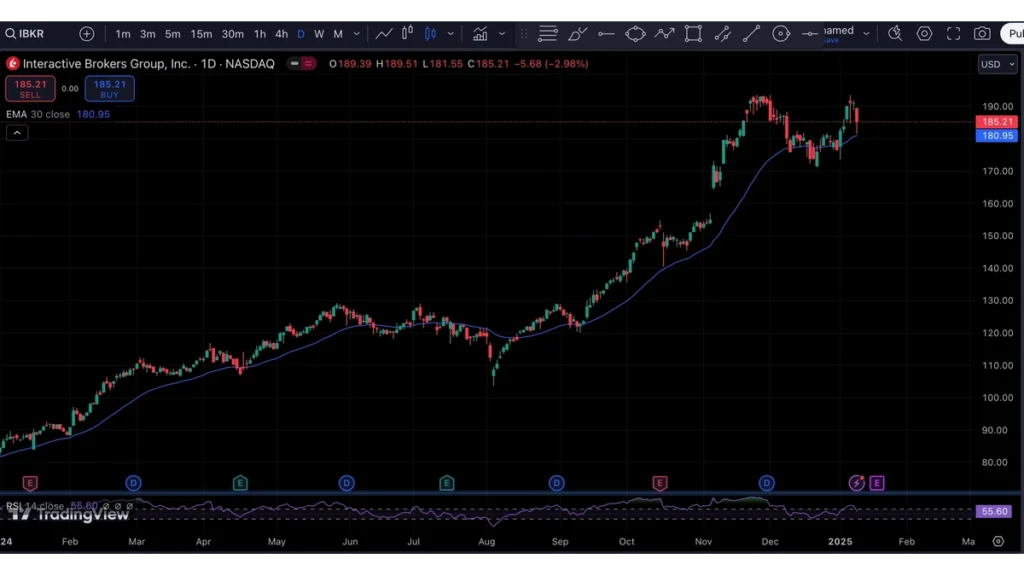Expand the timeframe interval dropdown
The image size is (1024, 576).
357,34
